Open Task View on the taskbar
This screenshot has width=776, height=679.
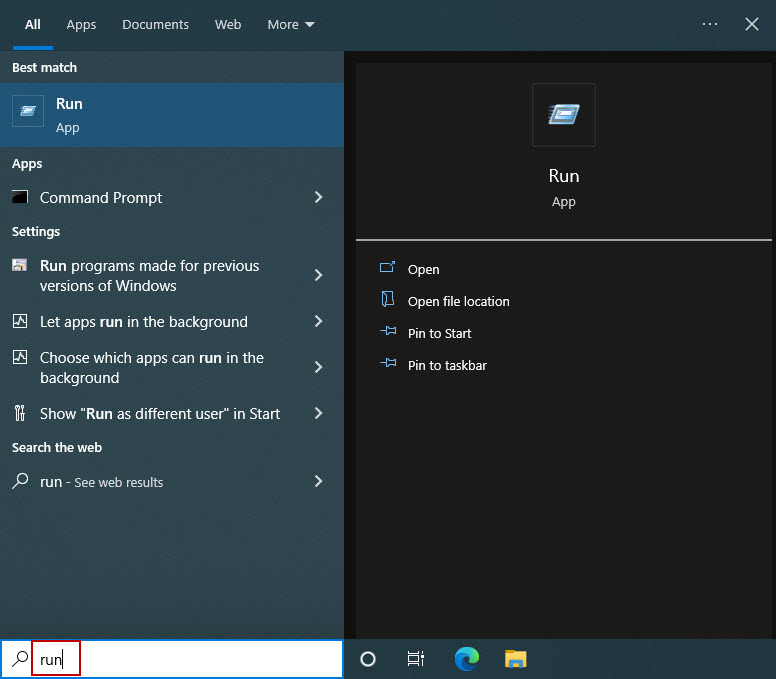[416, 659]
